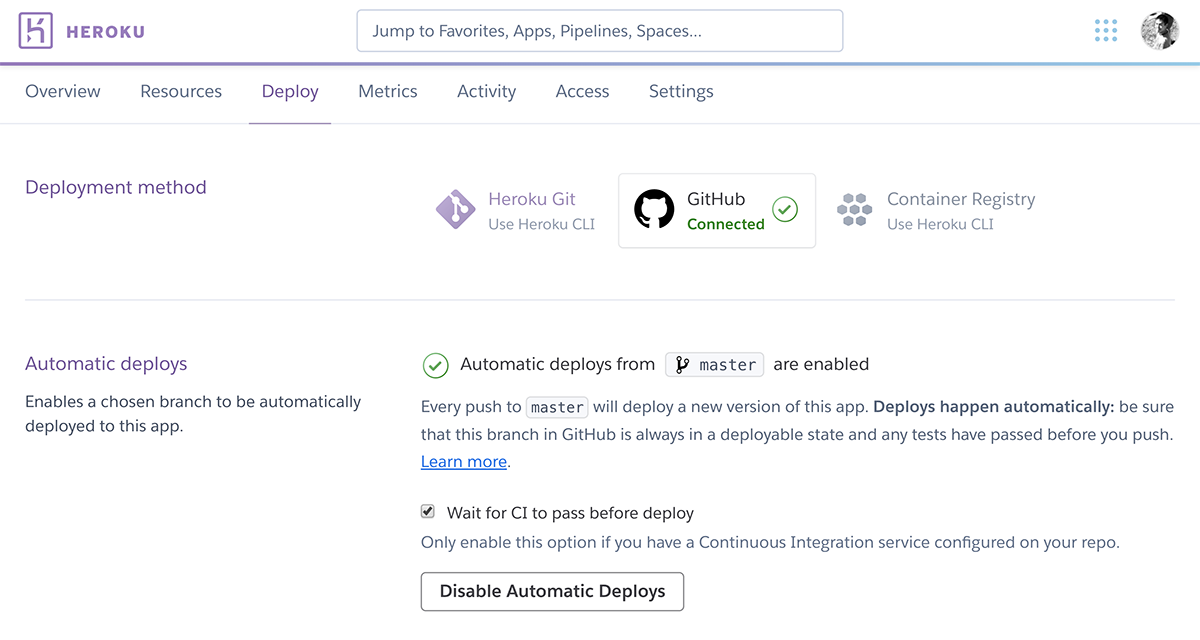Click the GitHub octocat icon
Screen dimensions: 1200x640
pyautogui.click(x=654, y=210)
